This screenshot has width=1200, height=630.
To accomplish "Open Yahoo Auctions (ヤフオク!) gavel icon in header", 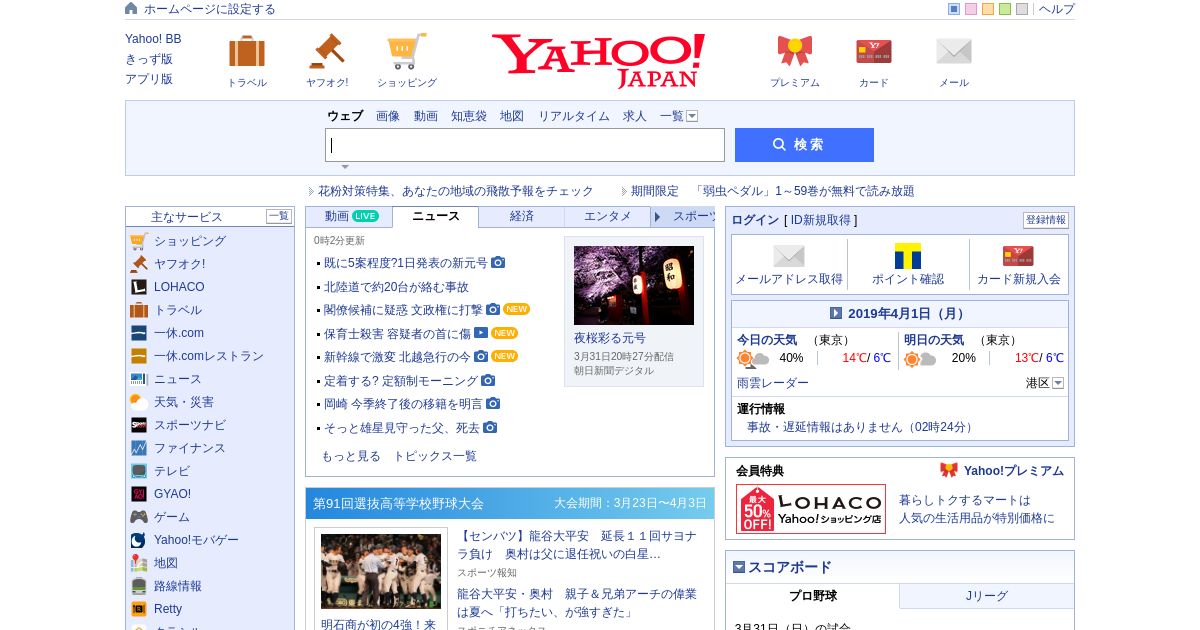I will 326,51.
